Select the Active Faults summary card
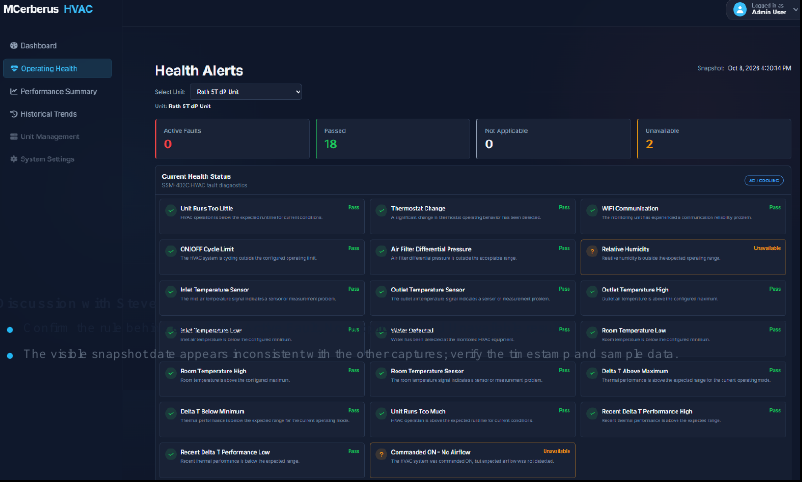 (x=232, y=139)
